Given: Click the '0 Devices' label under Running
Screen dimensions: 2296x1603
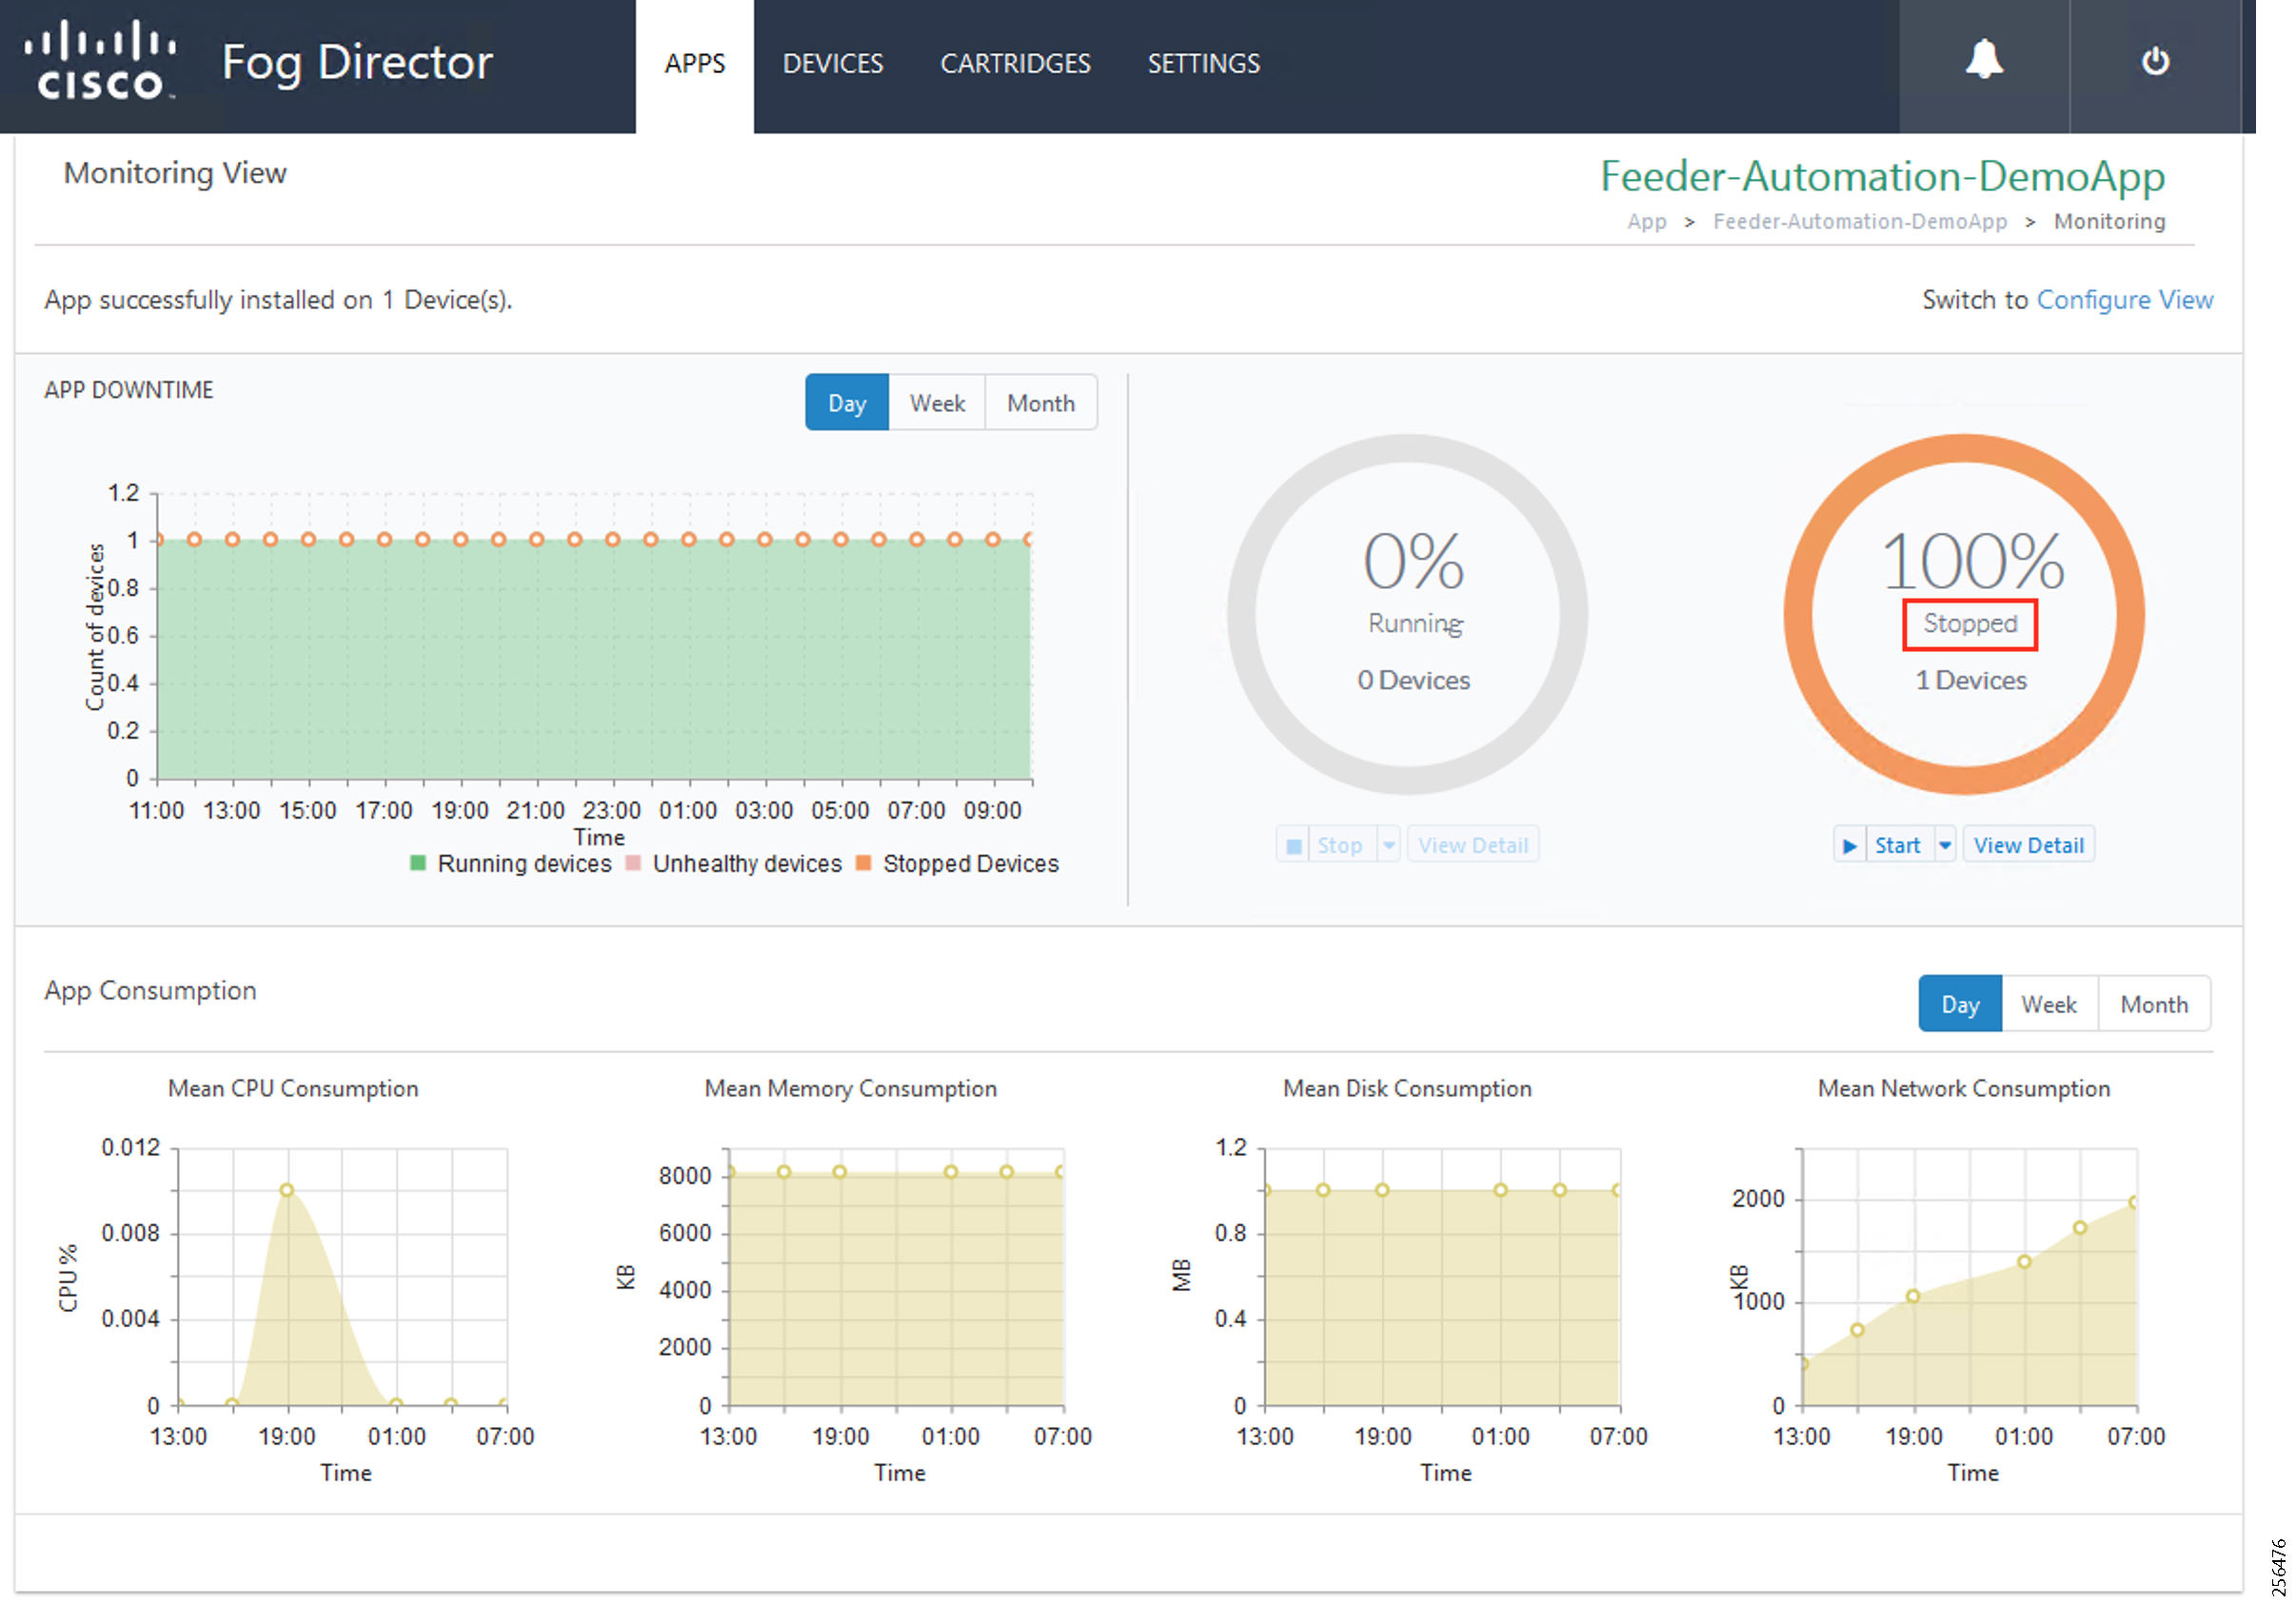Looking at the screenshot, I should pos(1412,680).
